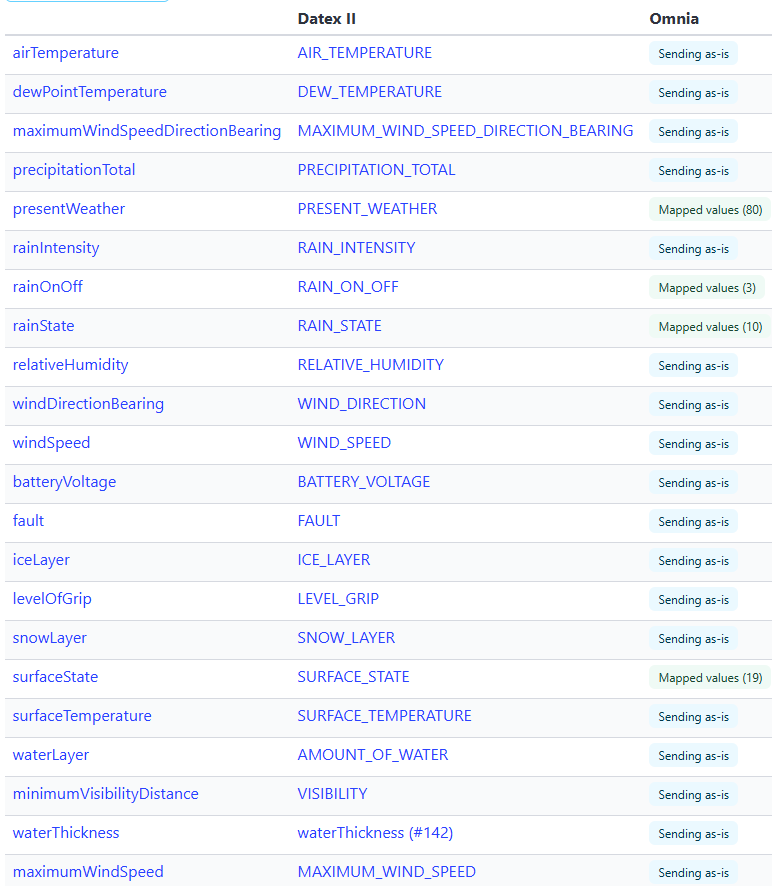This screenshot has height=886, width=772.
Task: Click Sending as-is badge for relativeHumidity
Action: coord(693,366)
